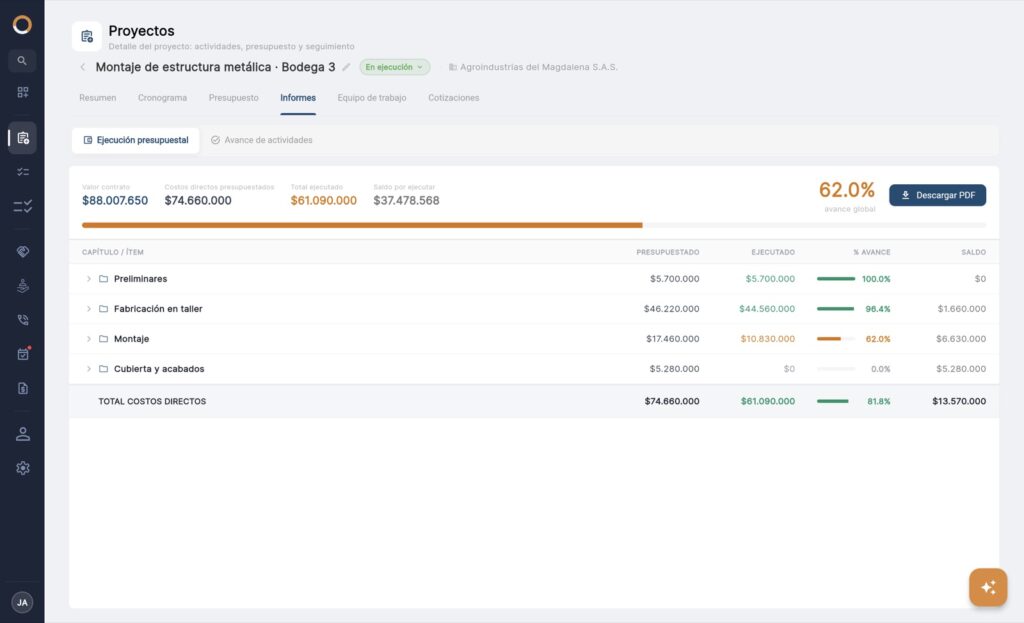Screen dimensions: 1024x623
Task: Open the Presupuesto tab
Action: pyautogui.click(x=233, y=98)
